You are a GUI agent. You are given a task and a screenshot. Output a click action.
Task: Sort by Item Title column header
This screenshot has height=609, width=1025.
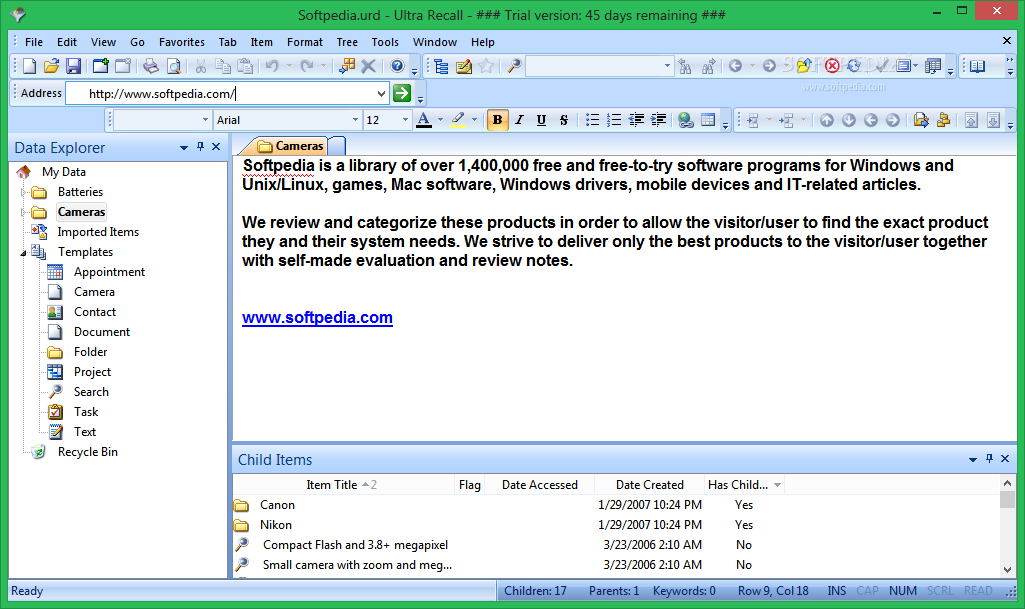[343, 485]
